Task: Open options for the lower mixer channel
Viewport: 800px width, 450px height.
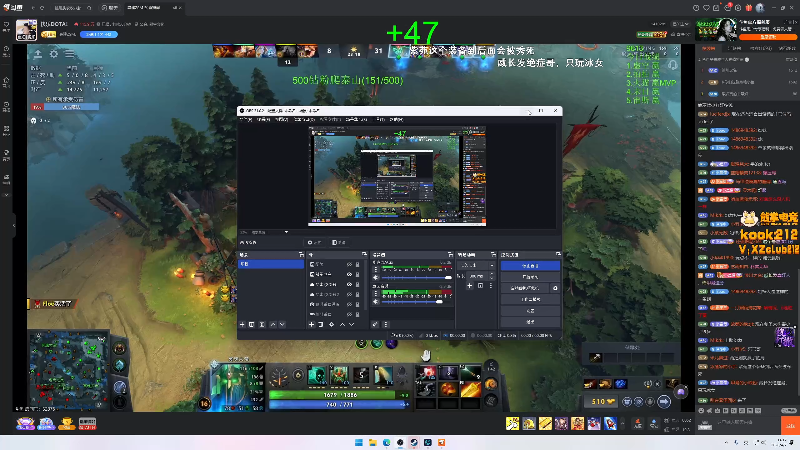Action: click(376, 293)
